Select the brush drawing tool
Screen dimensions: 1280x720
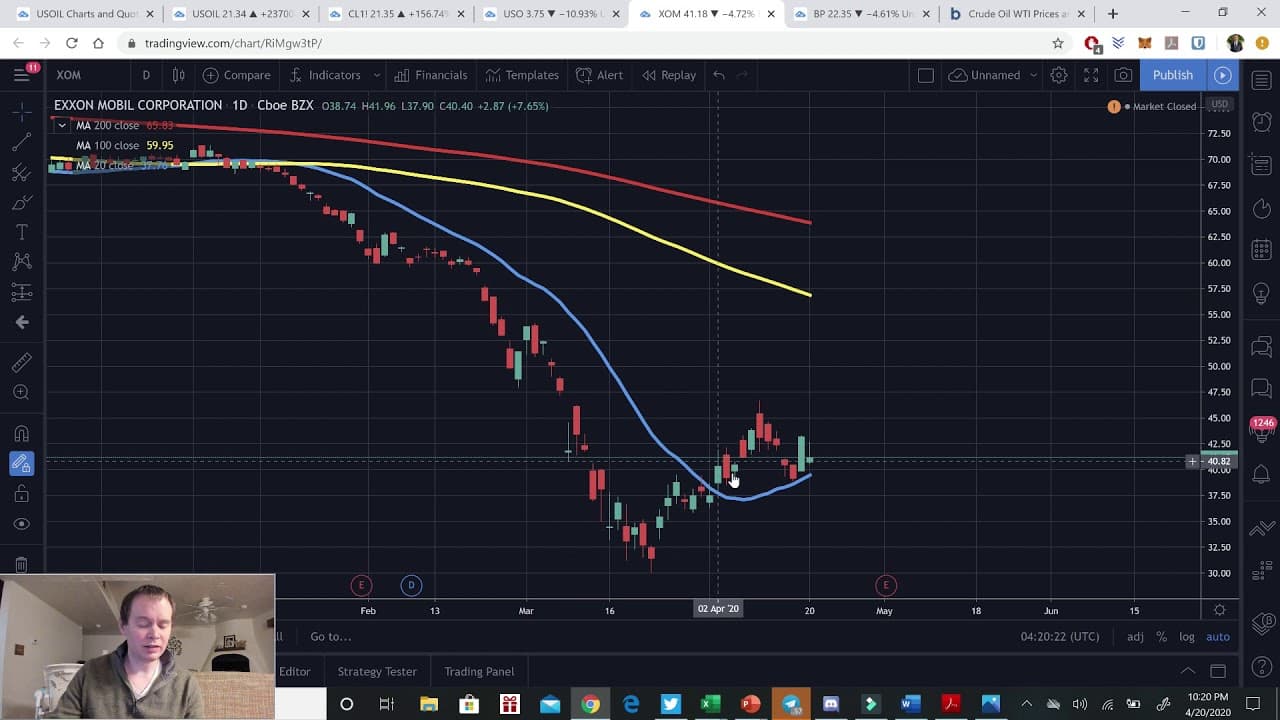click(x=21, y=203)
